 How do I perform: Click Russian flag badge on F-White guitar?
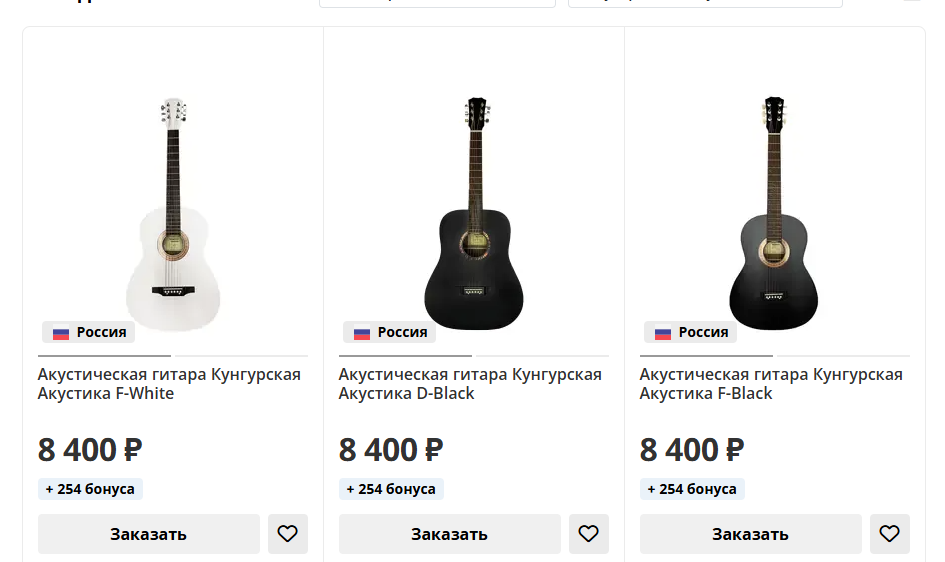[x=89, y=332]
